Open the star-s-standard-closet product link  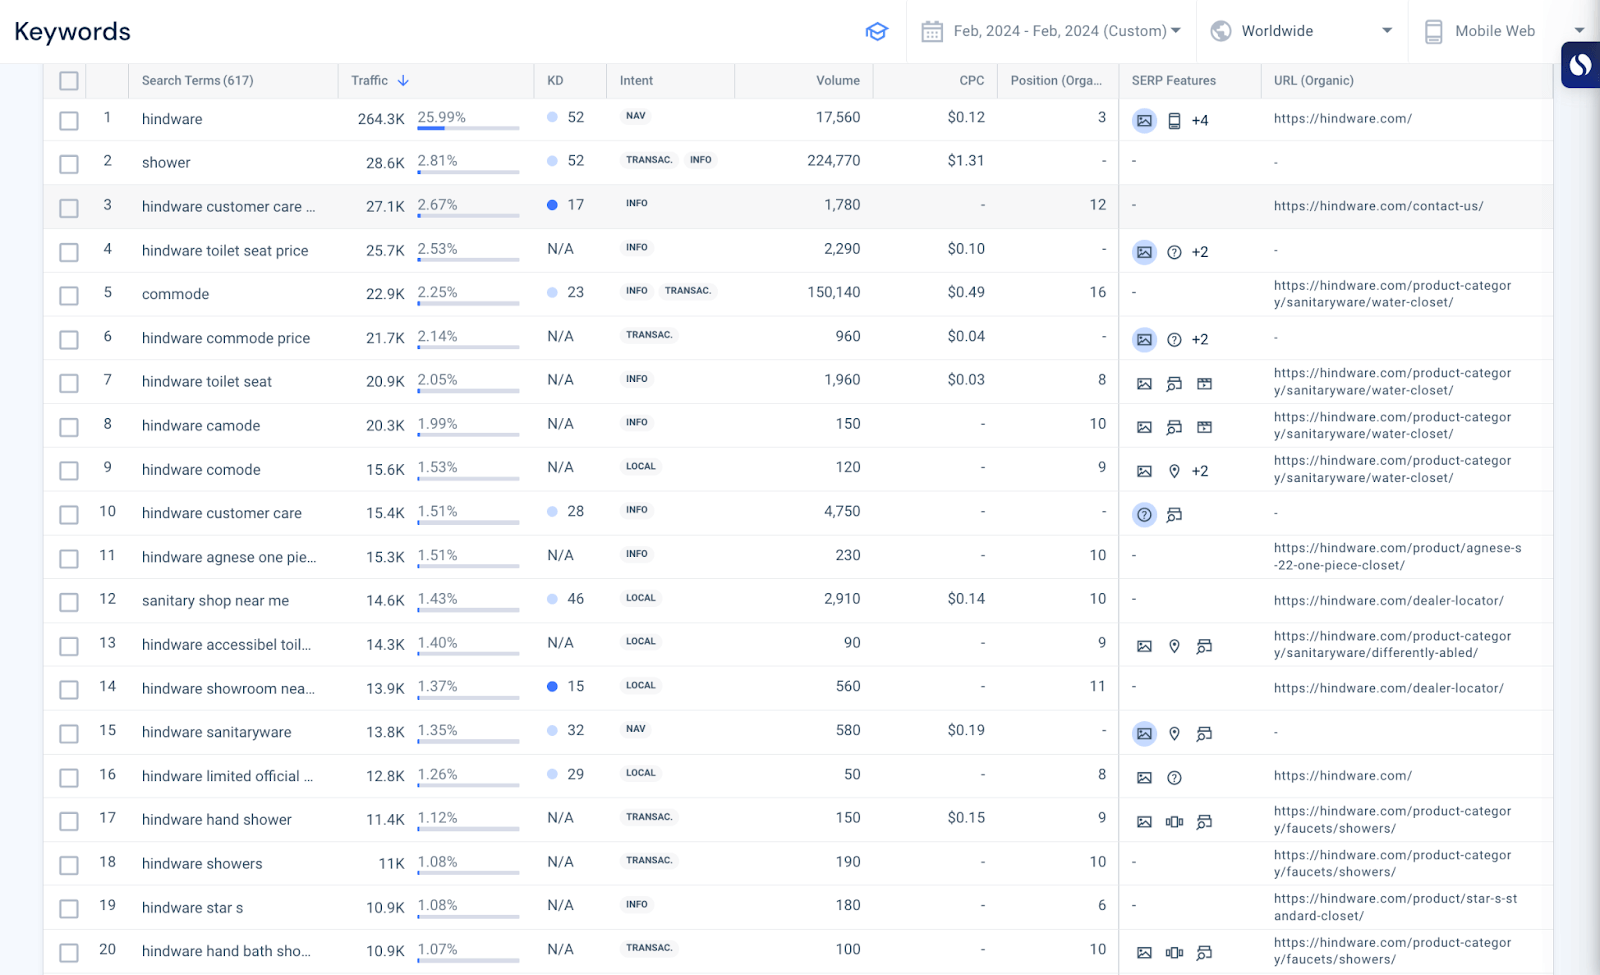(x=1395, y=908)
